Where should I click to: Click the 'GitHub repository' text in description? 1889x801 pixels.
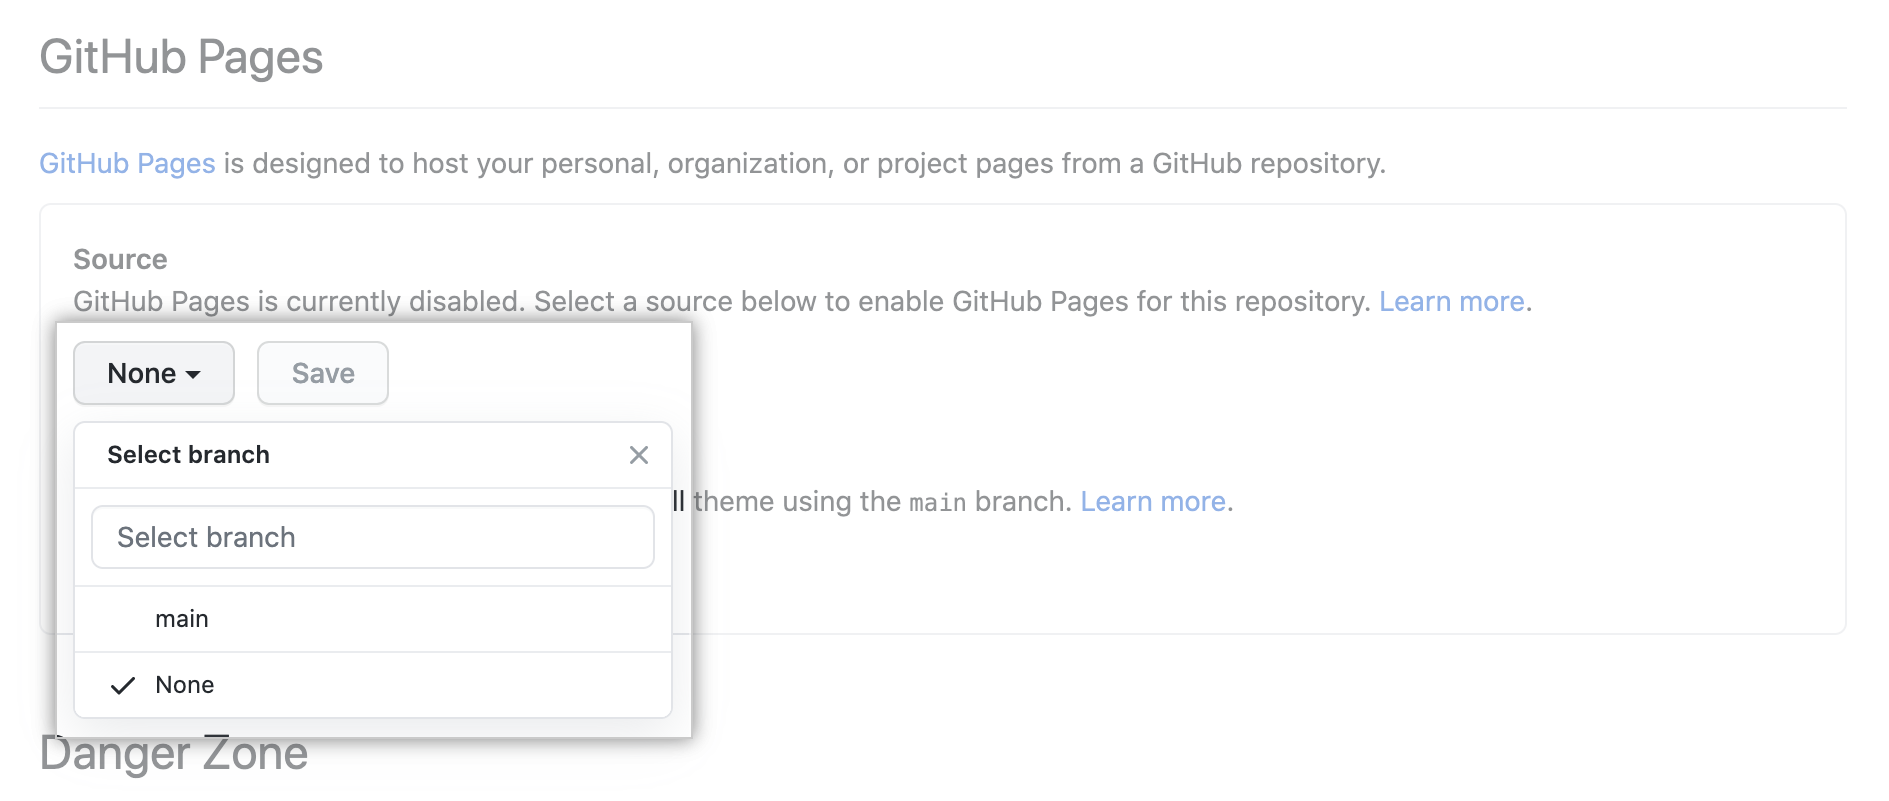pyautogui.click(x=1267, y=163)
